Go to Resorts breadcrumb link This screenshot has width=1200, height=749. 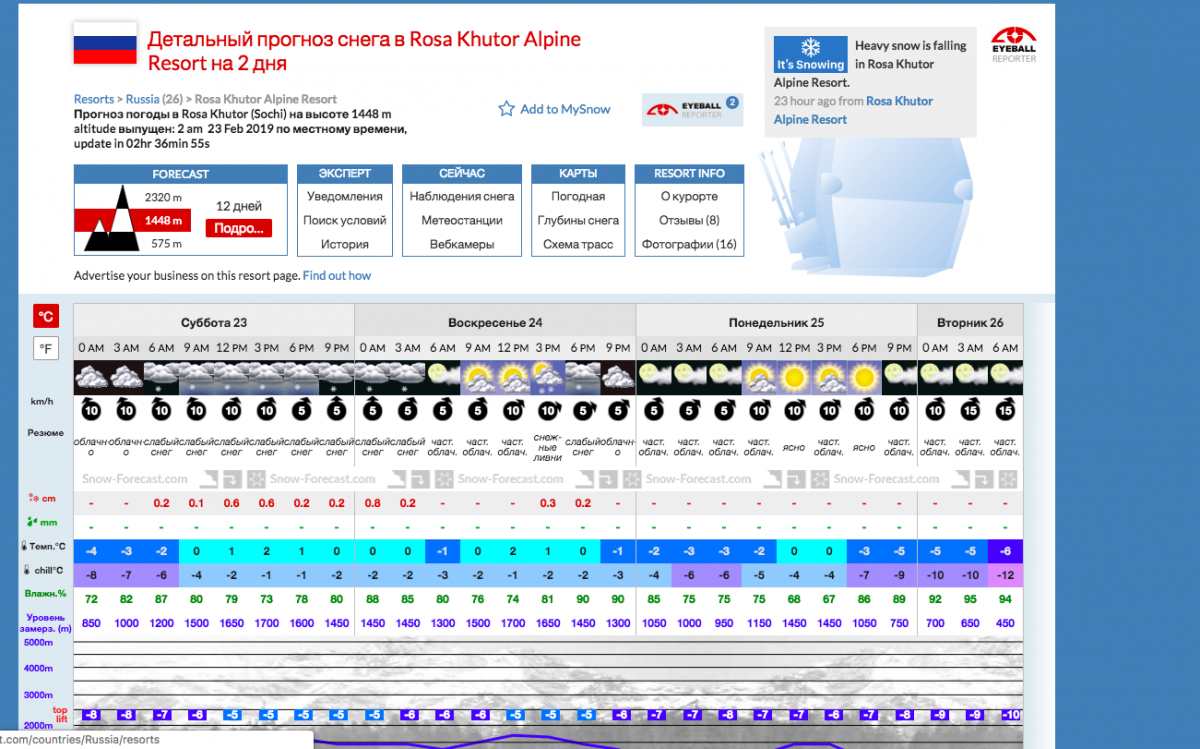[x=94, y=99]
